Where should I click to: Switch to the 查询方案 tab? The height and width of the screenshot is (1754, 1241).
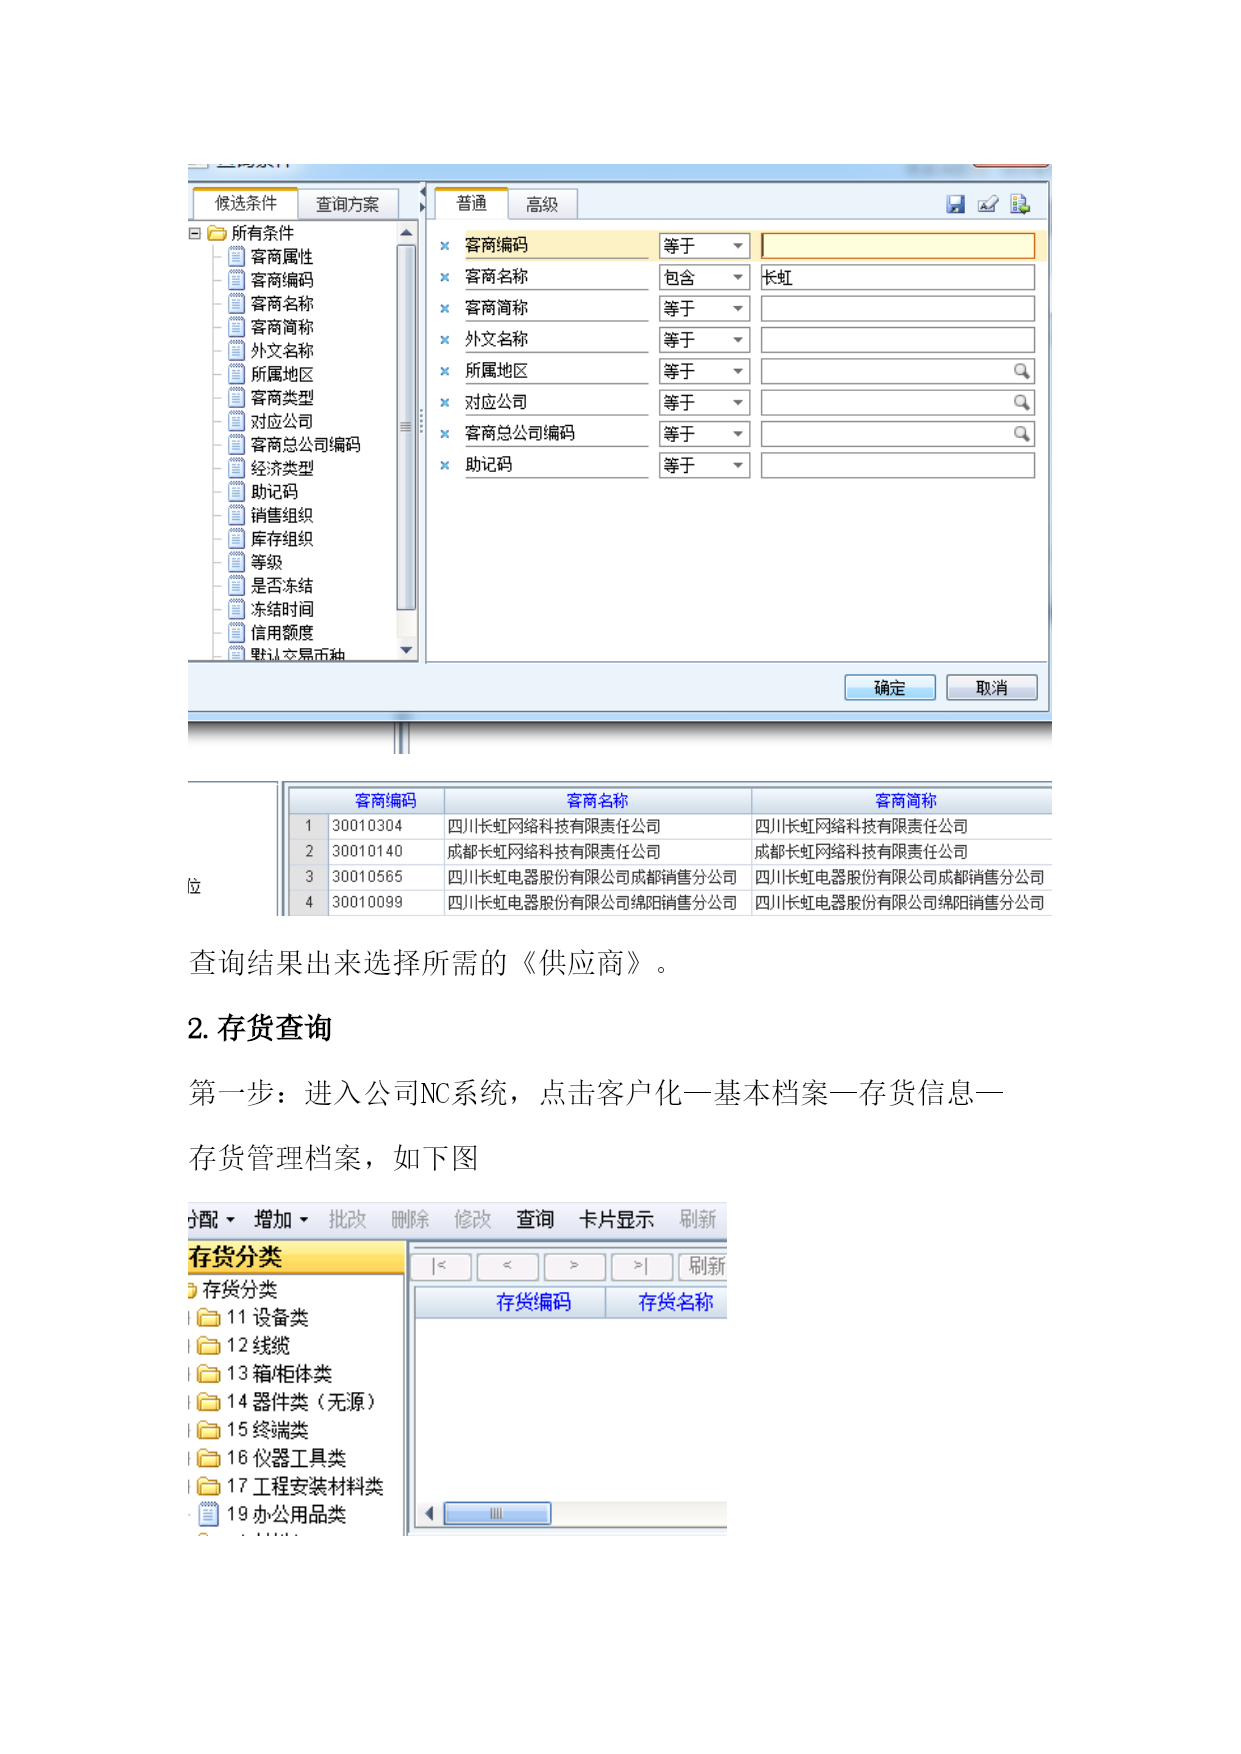click(x=348, y=204)
